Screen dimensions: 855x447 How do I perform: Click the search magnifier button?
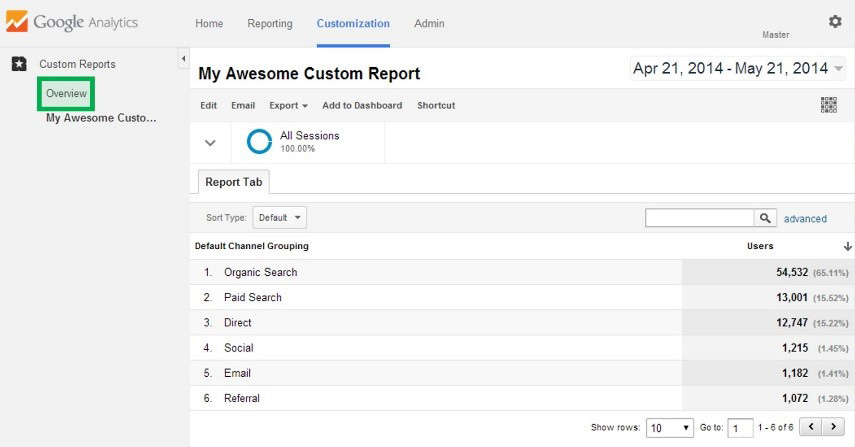(765, 218)
